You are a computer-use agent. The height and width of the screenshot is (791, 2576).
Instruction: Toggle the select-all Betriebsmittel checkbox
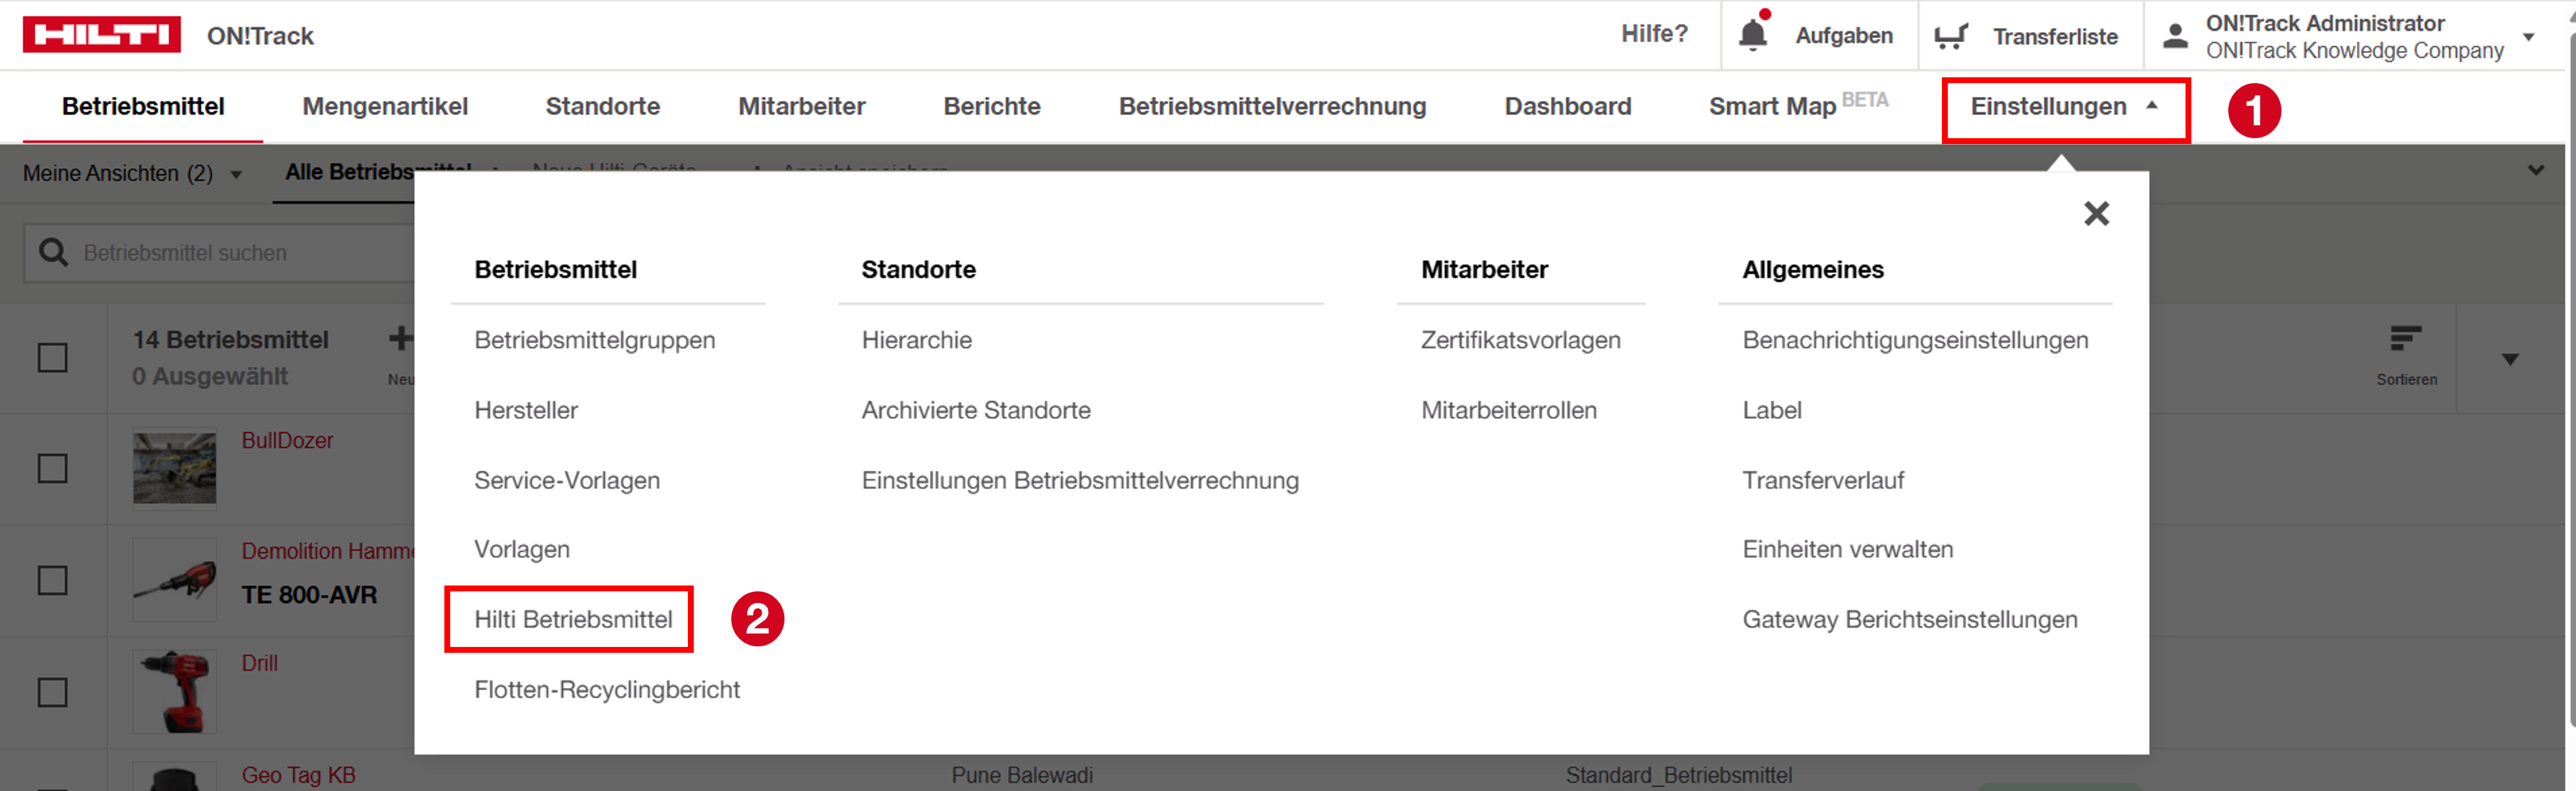point(53,357)
